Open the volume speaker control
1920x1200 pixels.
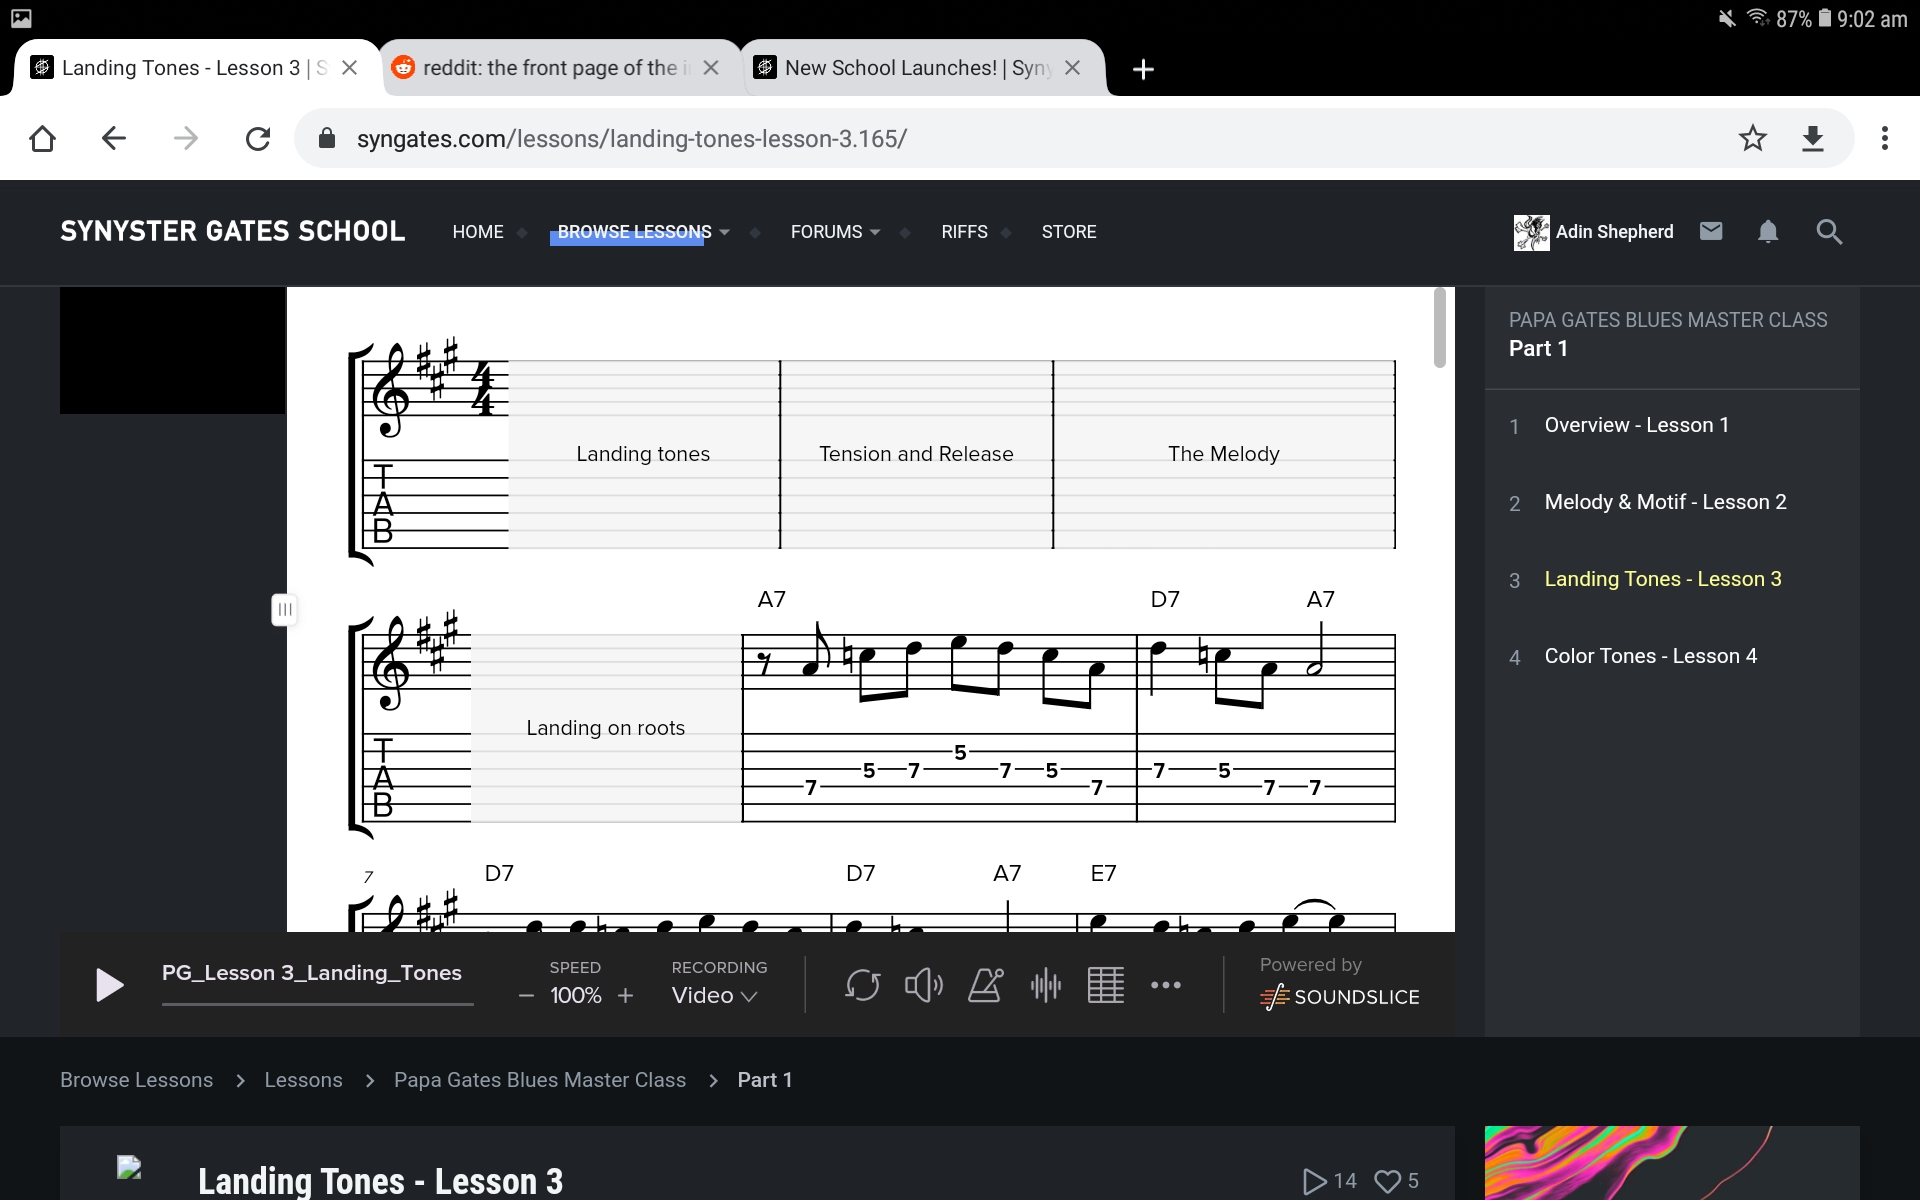923,986
